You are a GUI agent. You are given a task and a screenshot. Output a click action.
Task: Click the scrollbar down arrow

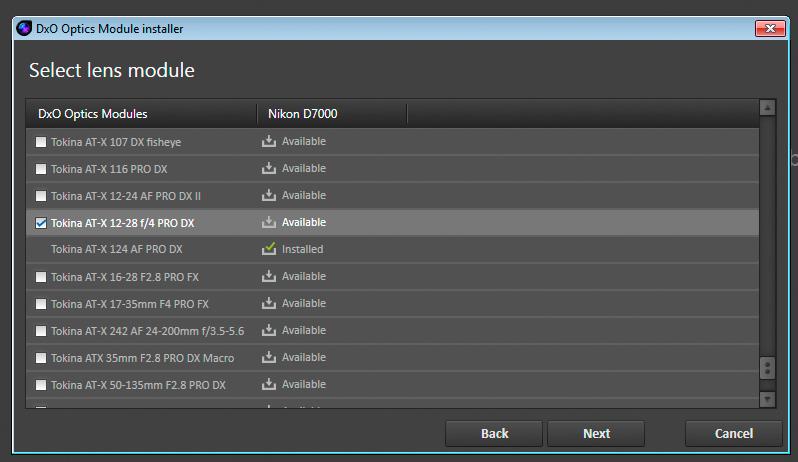tap(767, 399)
